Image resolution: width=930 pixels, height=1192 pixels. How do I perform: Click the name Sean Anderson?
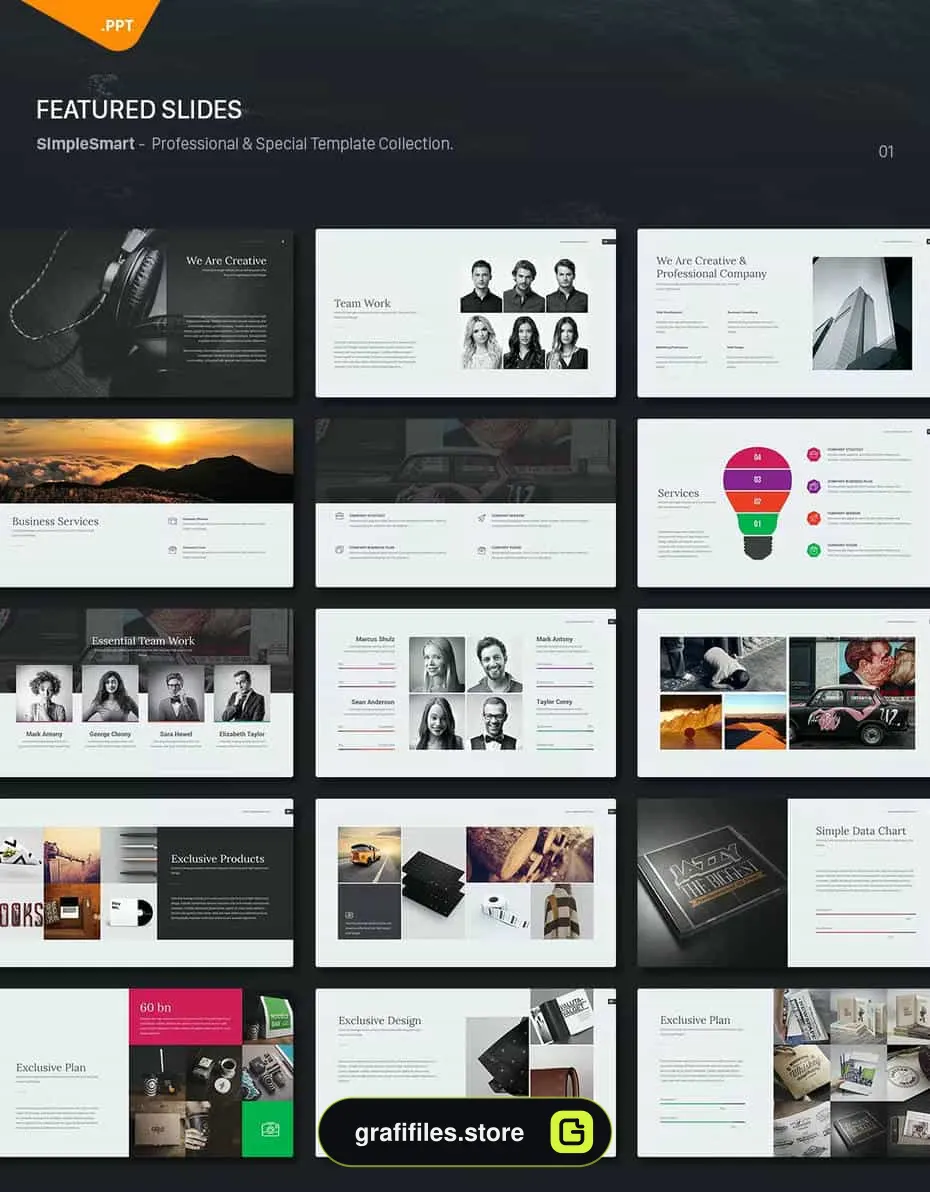[x=373, y=702]
